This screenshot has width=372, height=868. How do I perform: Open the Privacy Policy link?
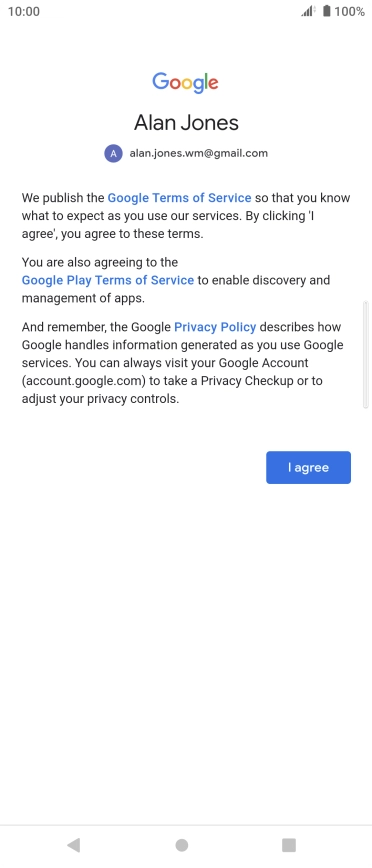[x=215, y=327]
